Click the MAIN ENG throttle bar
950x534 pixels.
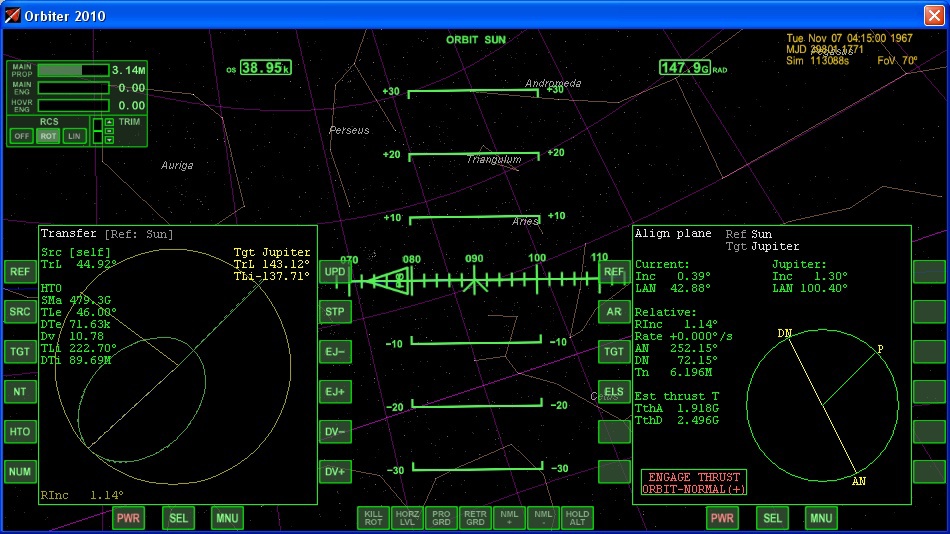point(73,88)
